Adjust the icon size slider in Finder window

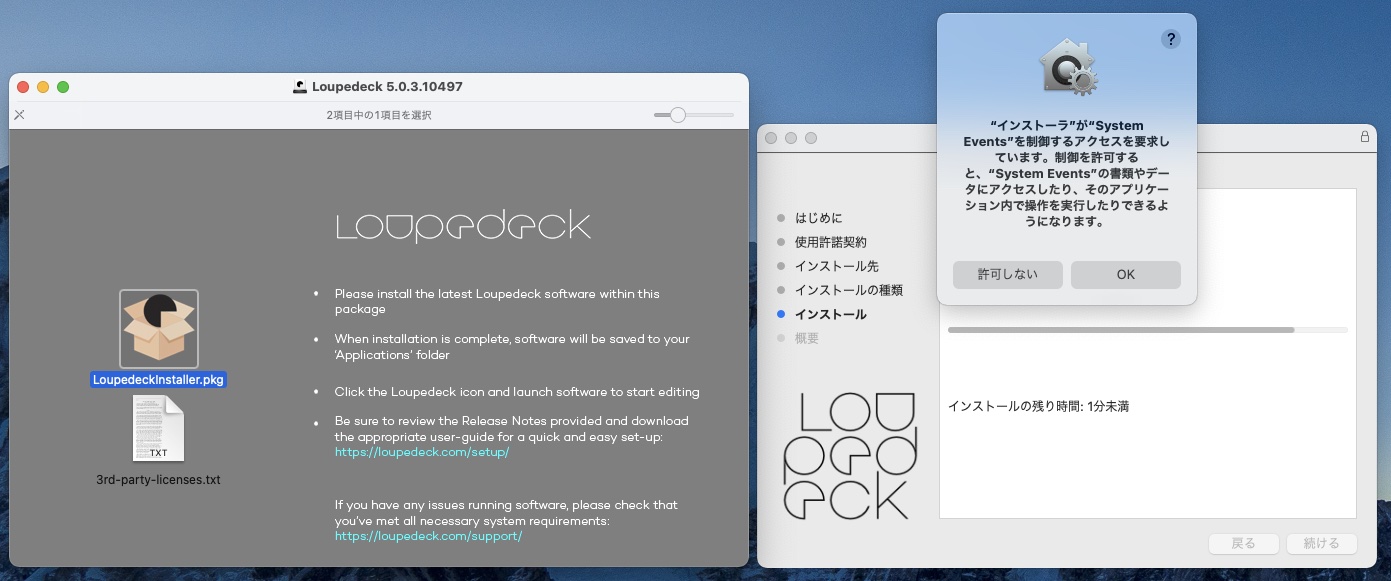coord(678,115)
